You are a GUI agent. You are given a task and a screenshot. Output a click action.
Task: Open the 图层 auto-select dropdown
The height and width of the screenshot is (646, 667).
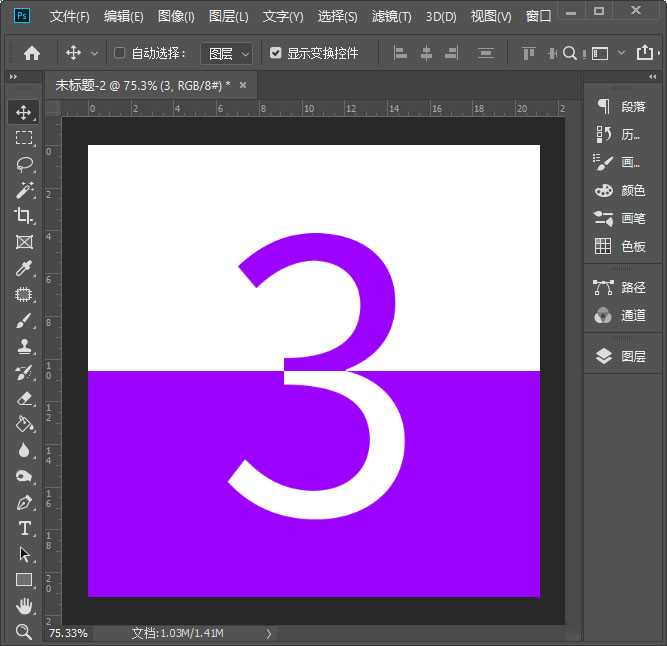[227, 53]
